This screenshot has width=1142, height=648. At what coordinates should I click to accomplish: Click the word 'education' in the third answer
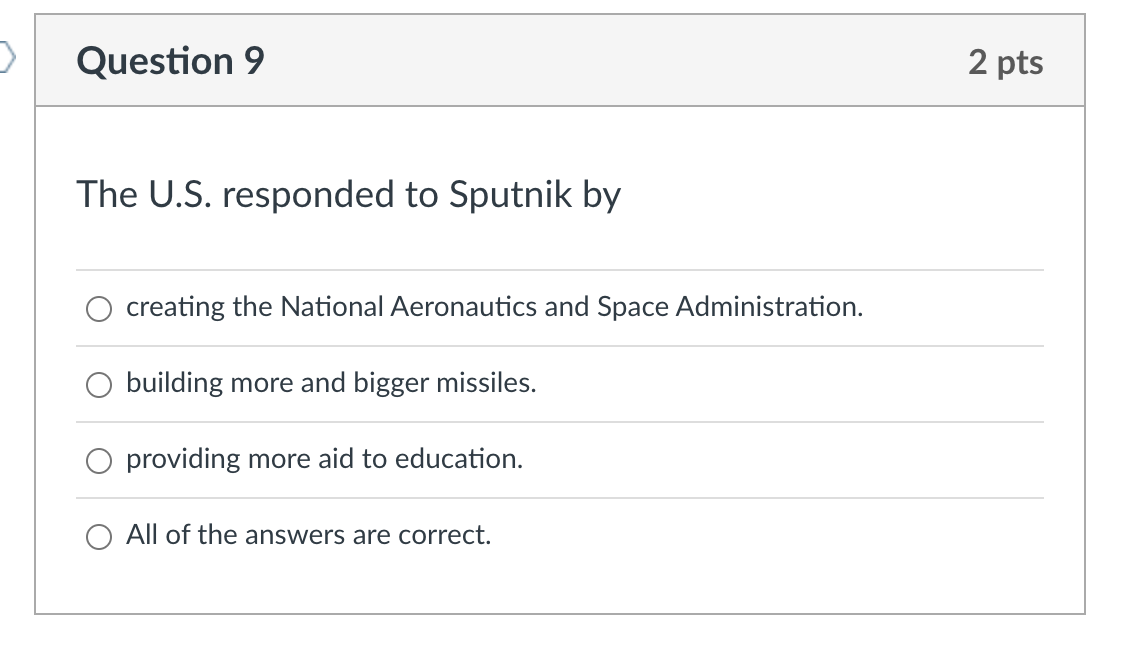point(459,459)
